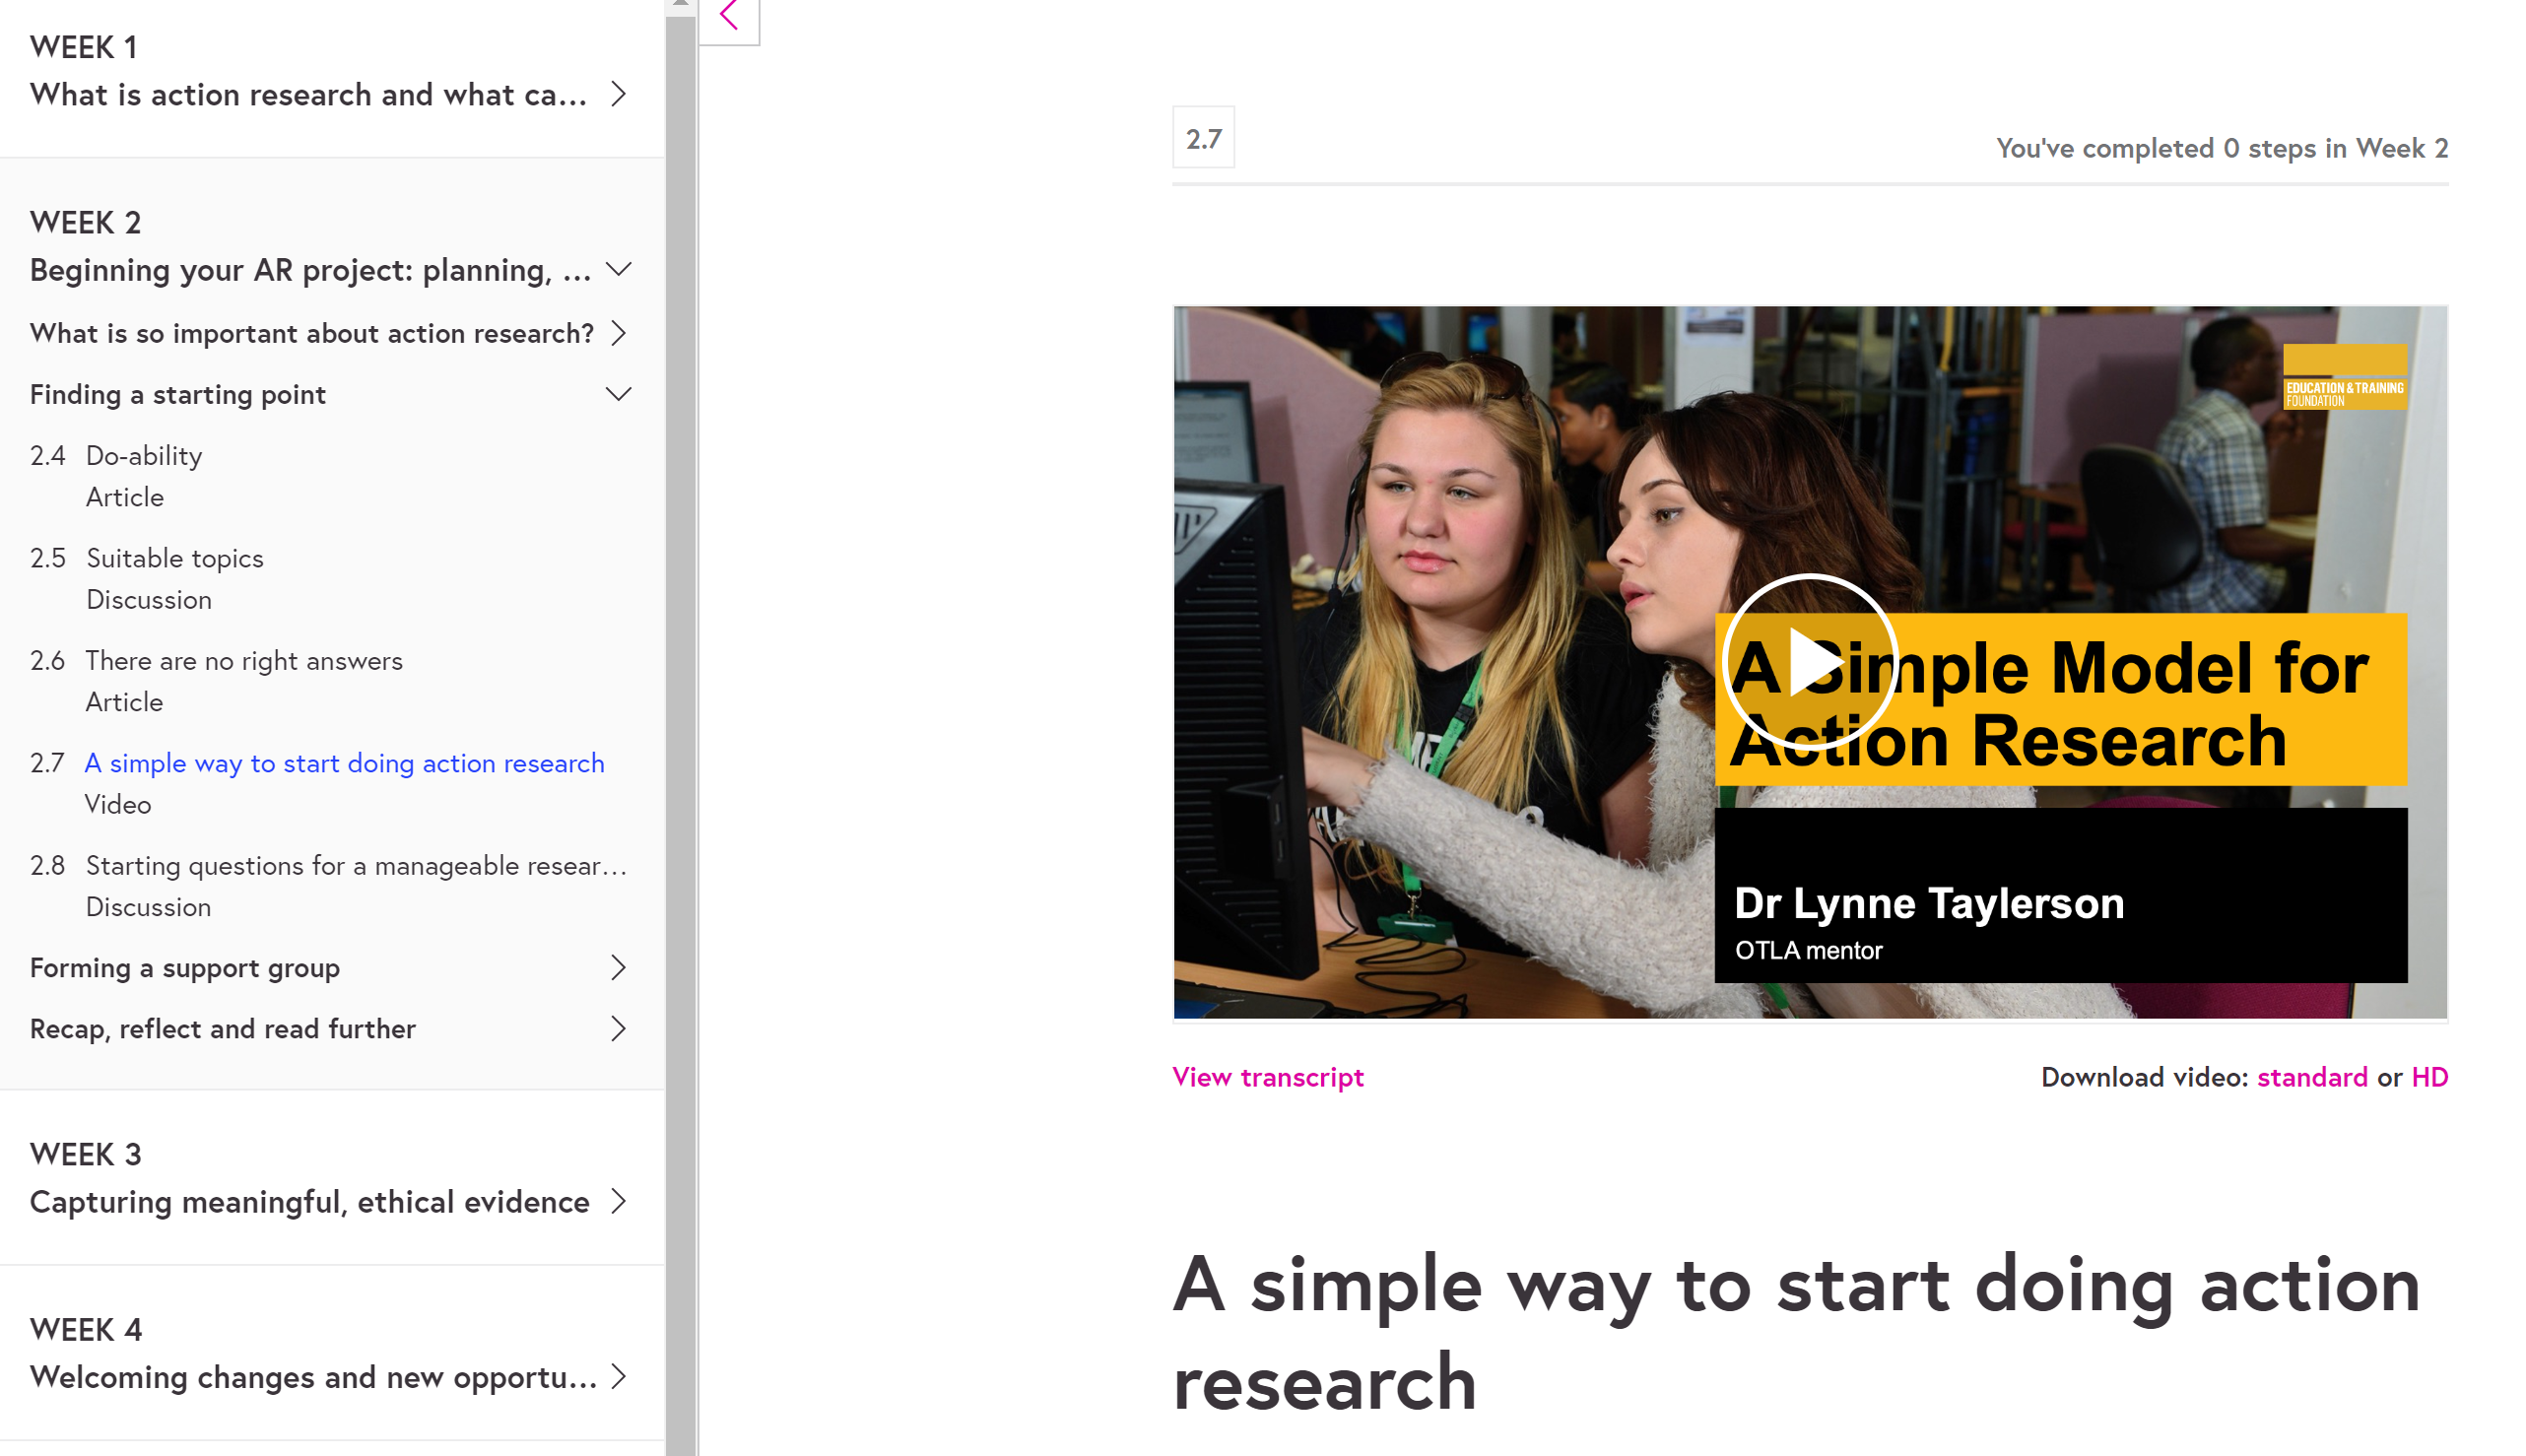
Task: Go to step 2.6 There are no right answers
Action: 244,661
